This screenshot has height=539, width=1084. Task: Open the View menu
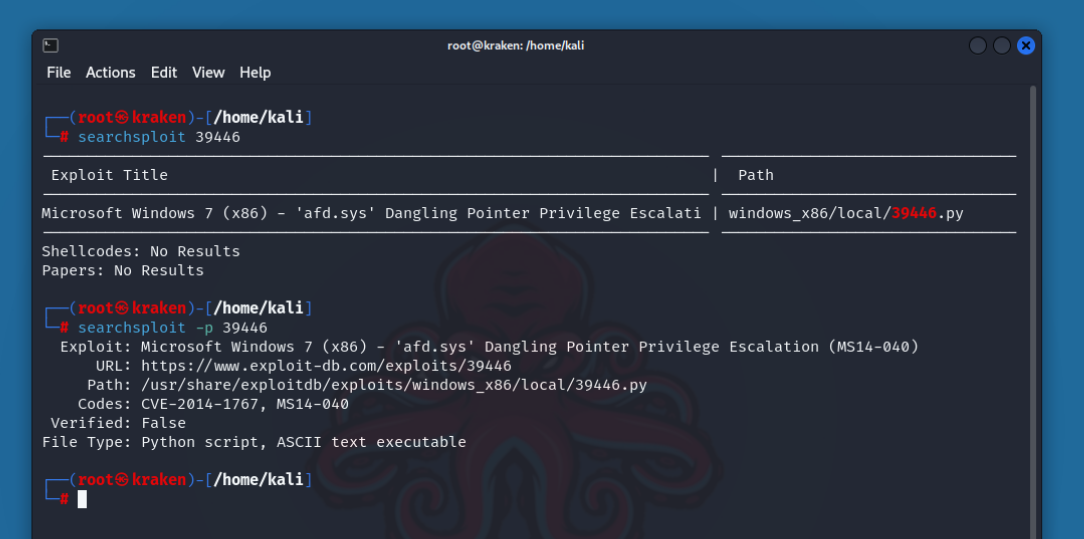208,72
